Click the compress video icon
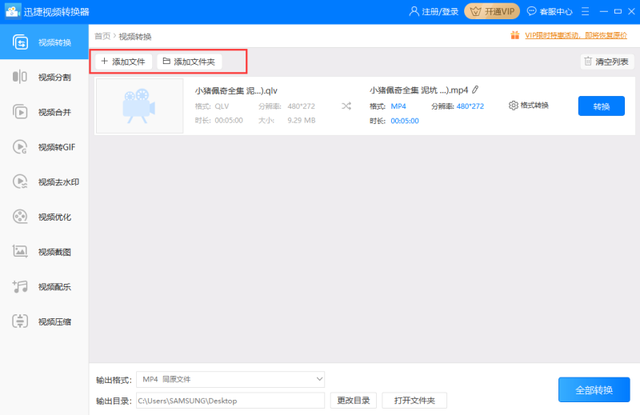 (x=20, y=322)
